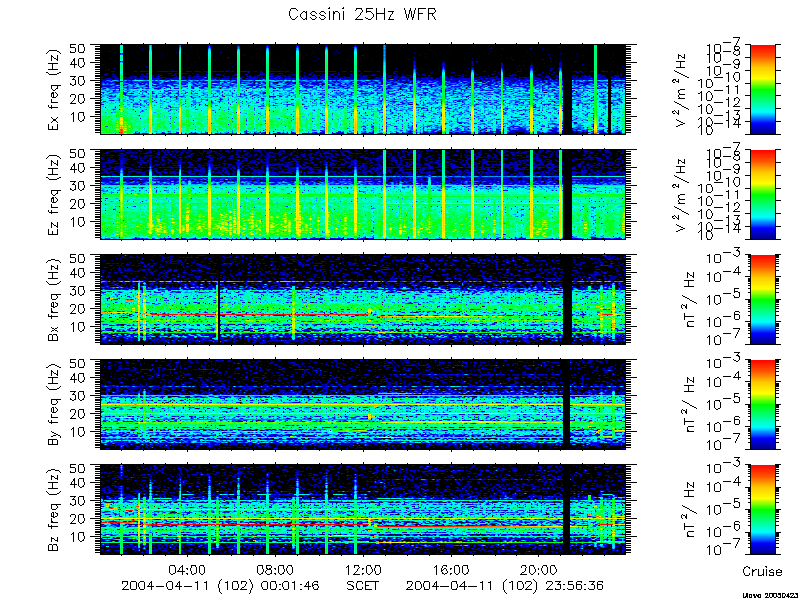Click the nT²/Hz unit label beside Bx color bar
800x600 pixels.
690,299
